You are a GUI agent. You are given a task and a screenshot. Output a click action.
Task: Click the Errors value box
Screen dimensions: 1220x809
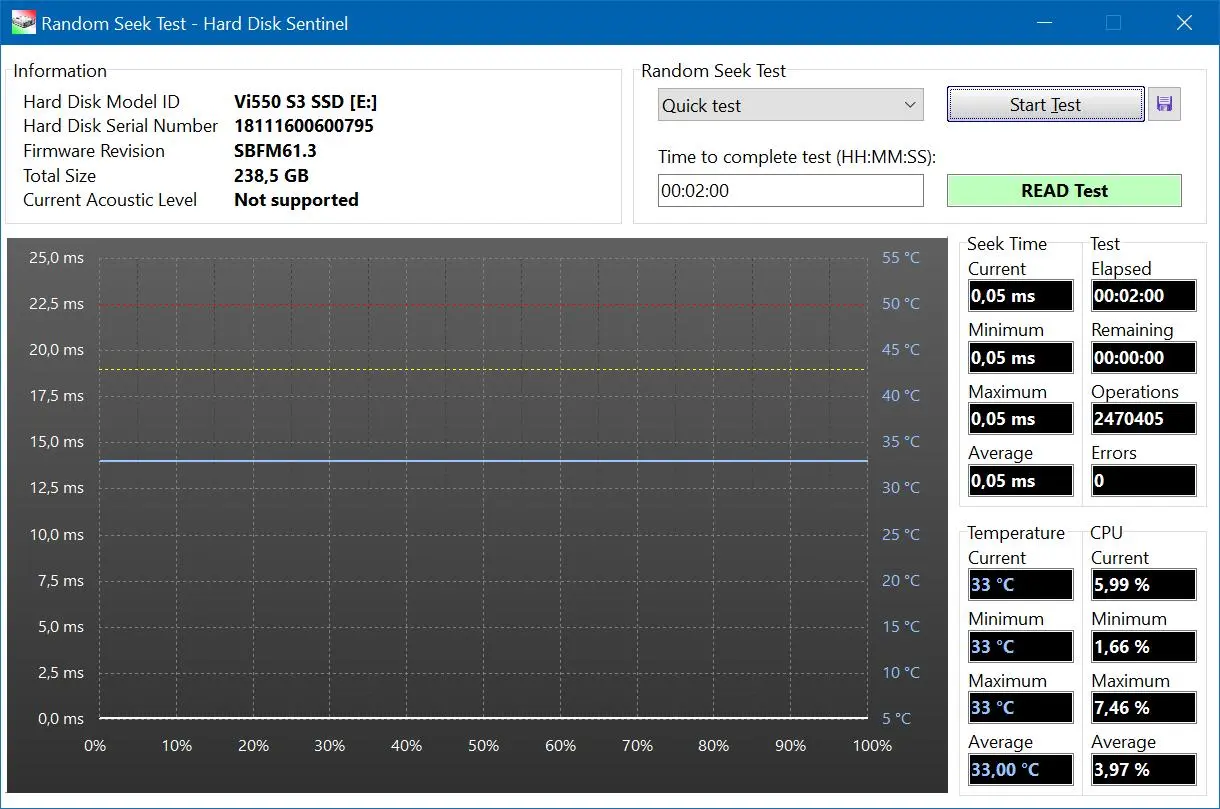(x=1144, y=481)
